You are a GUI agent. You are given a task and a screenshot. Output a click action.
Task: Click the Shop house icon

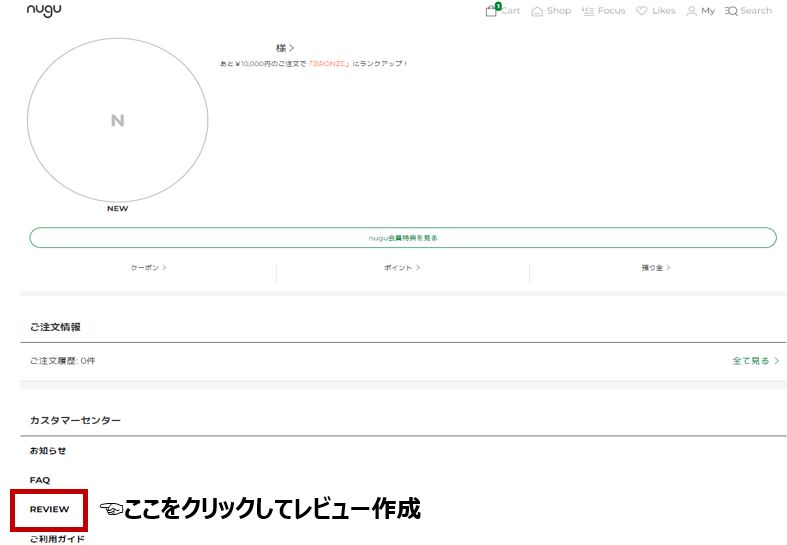(537, 11)
